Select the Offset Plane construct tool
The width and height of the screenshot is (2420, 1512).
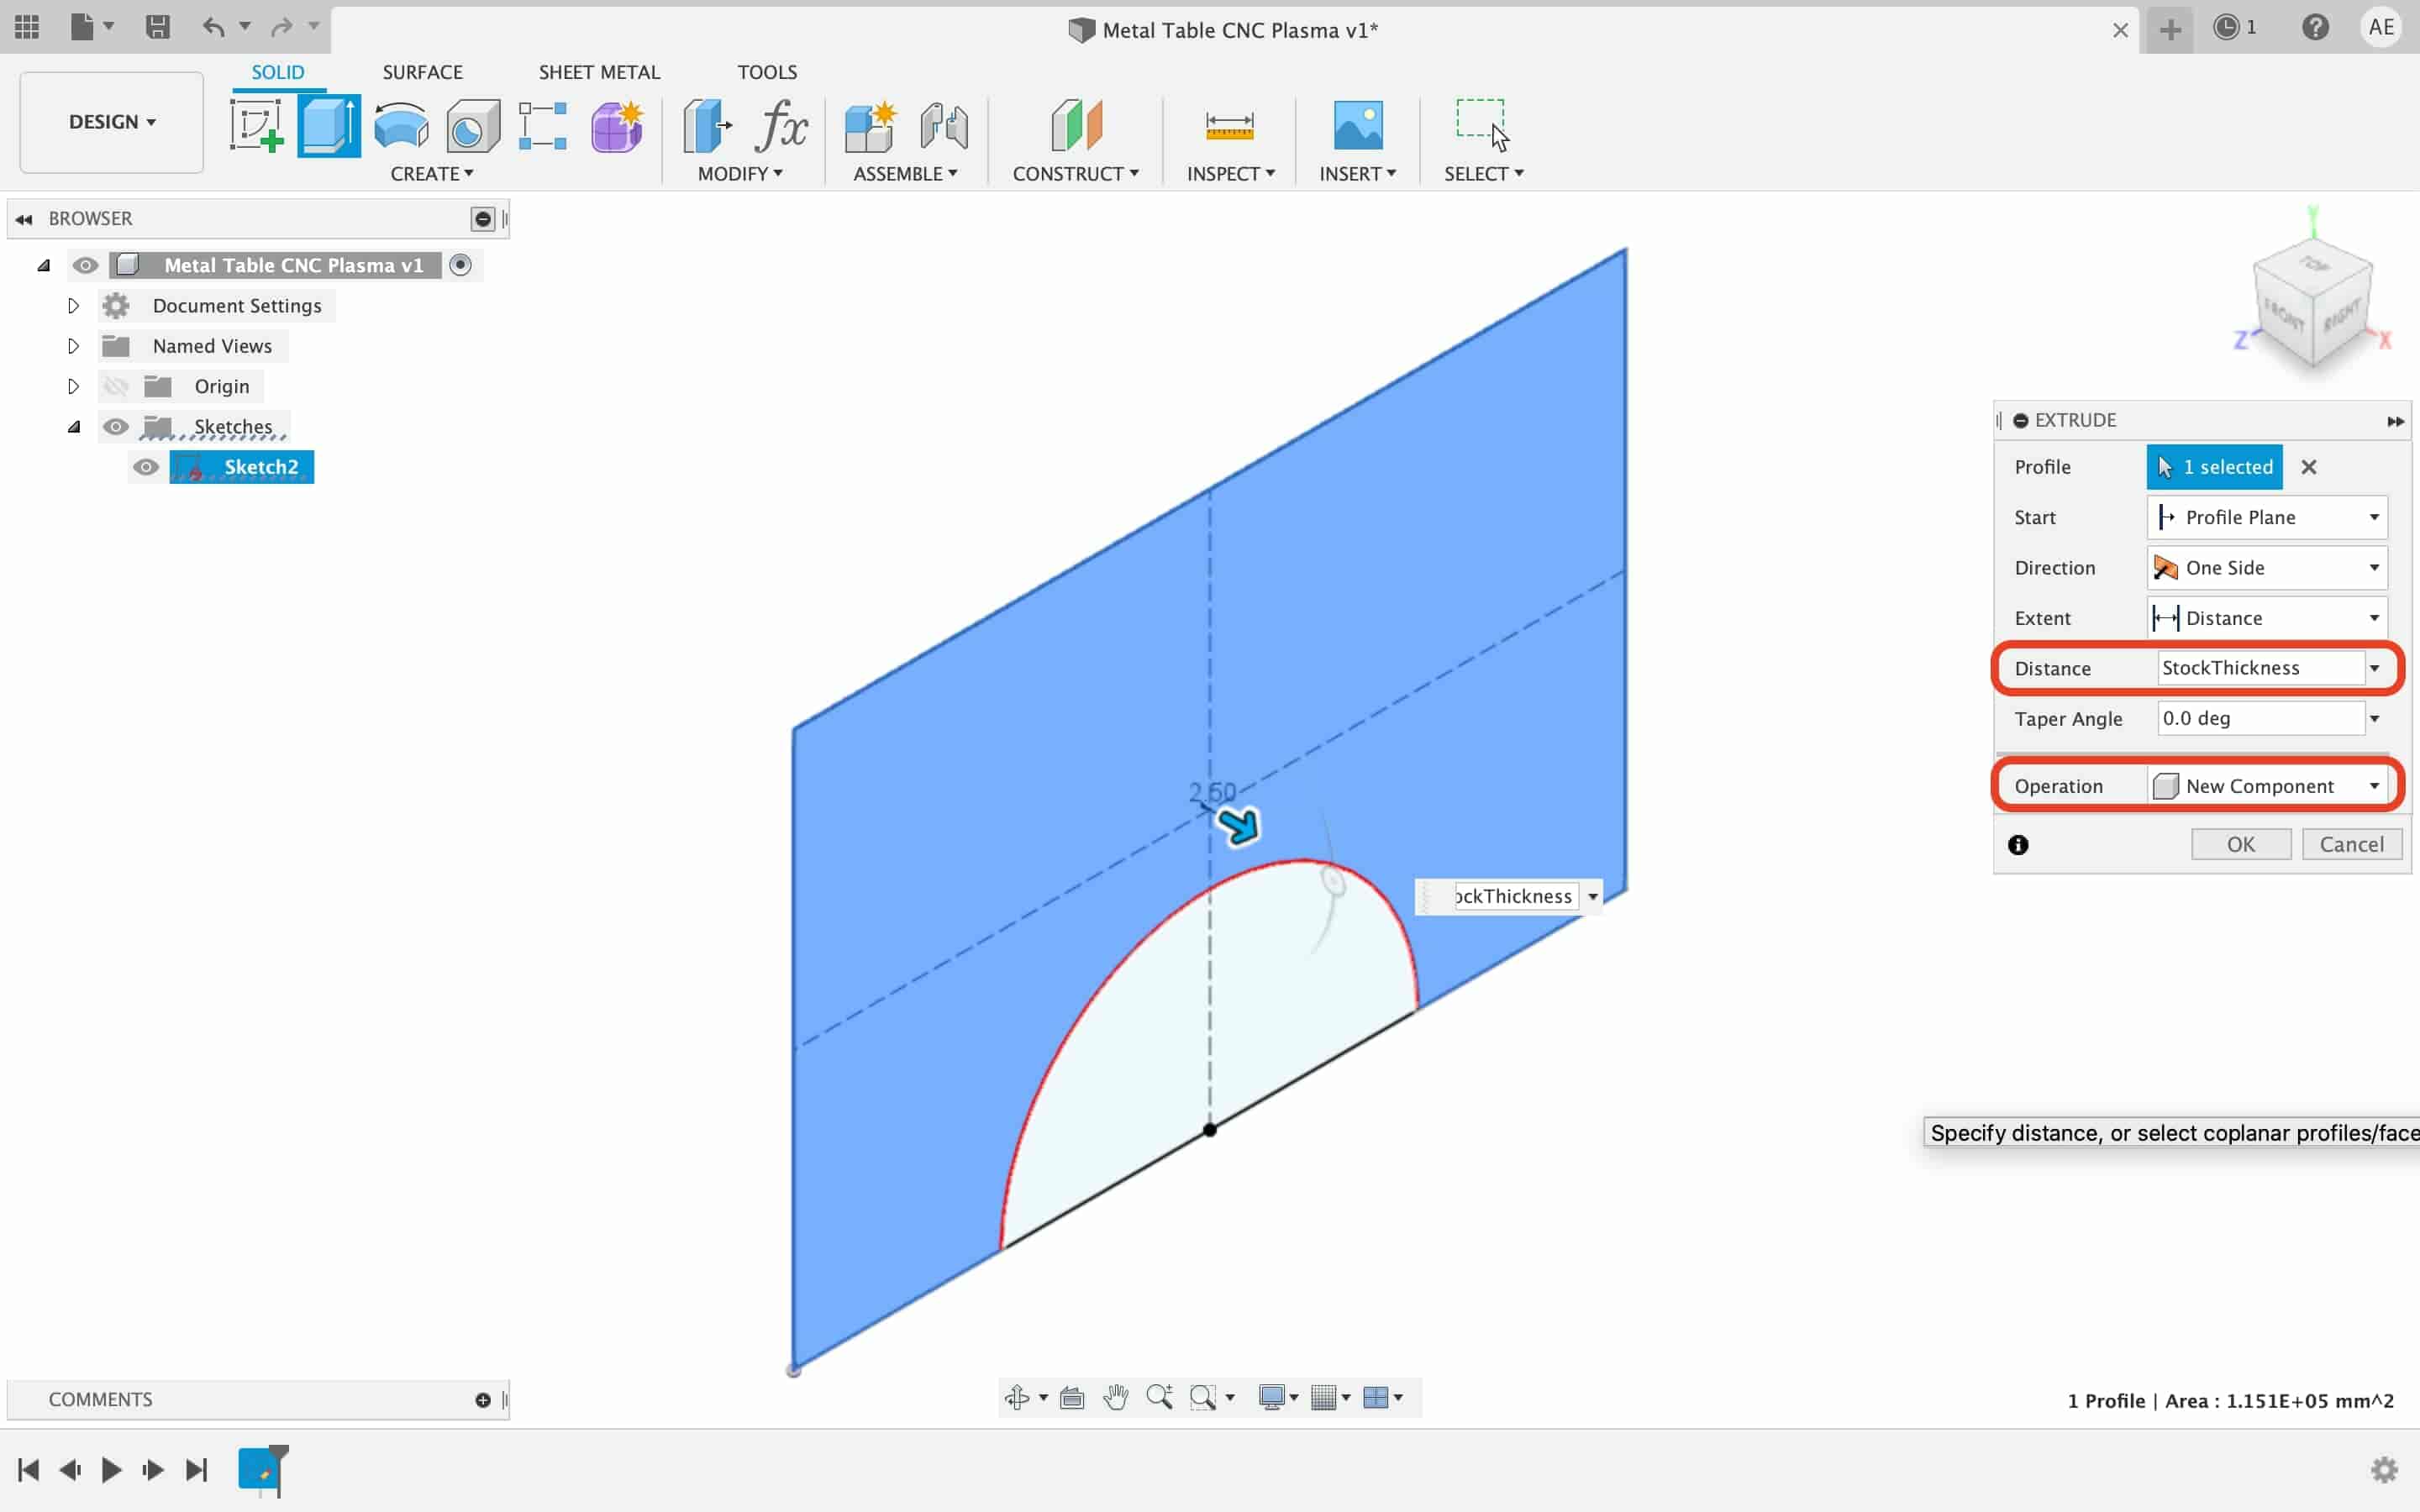pos(1076,126)
